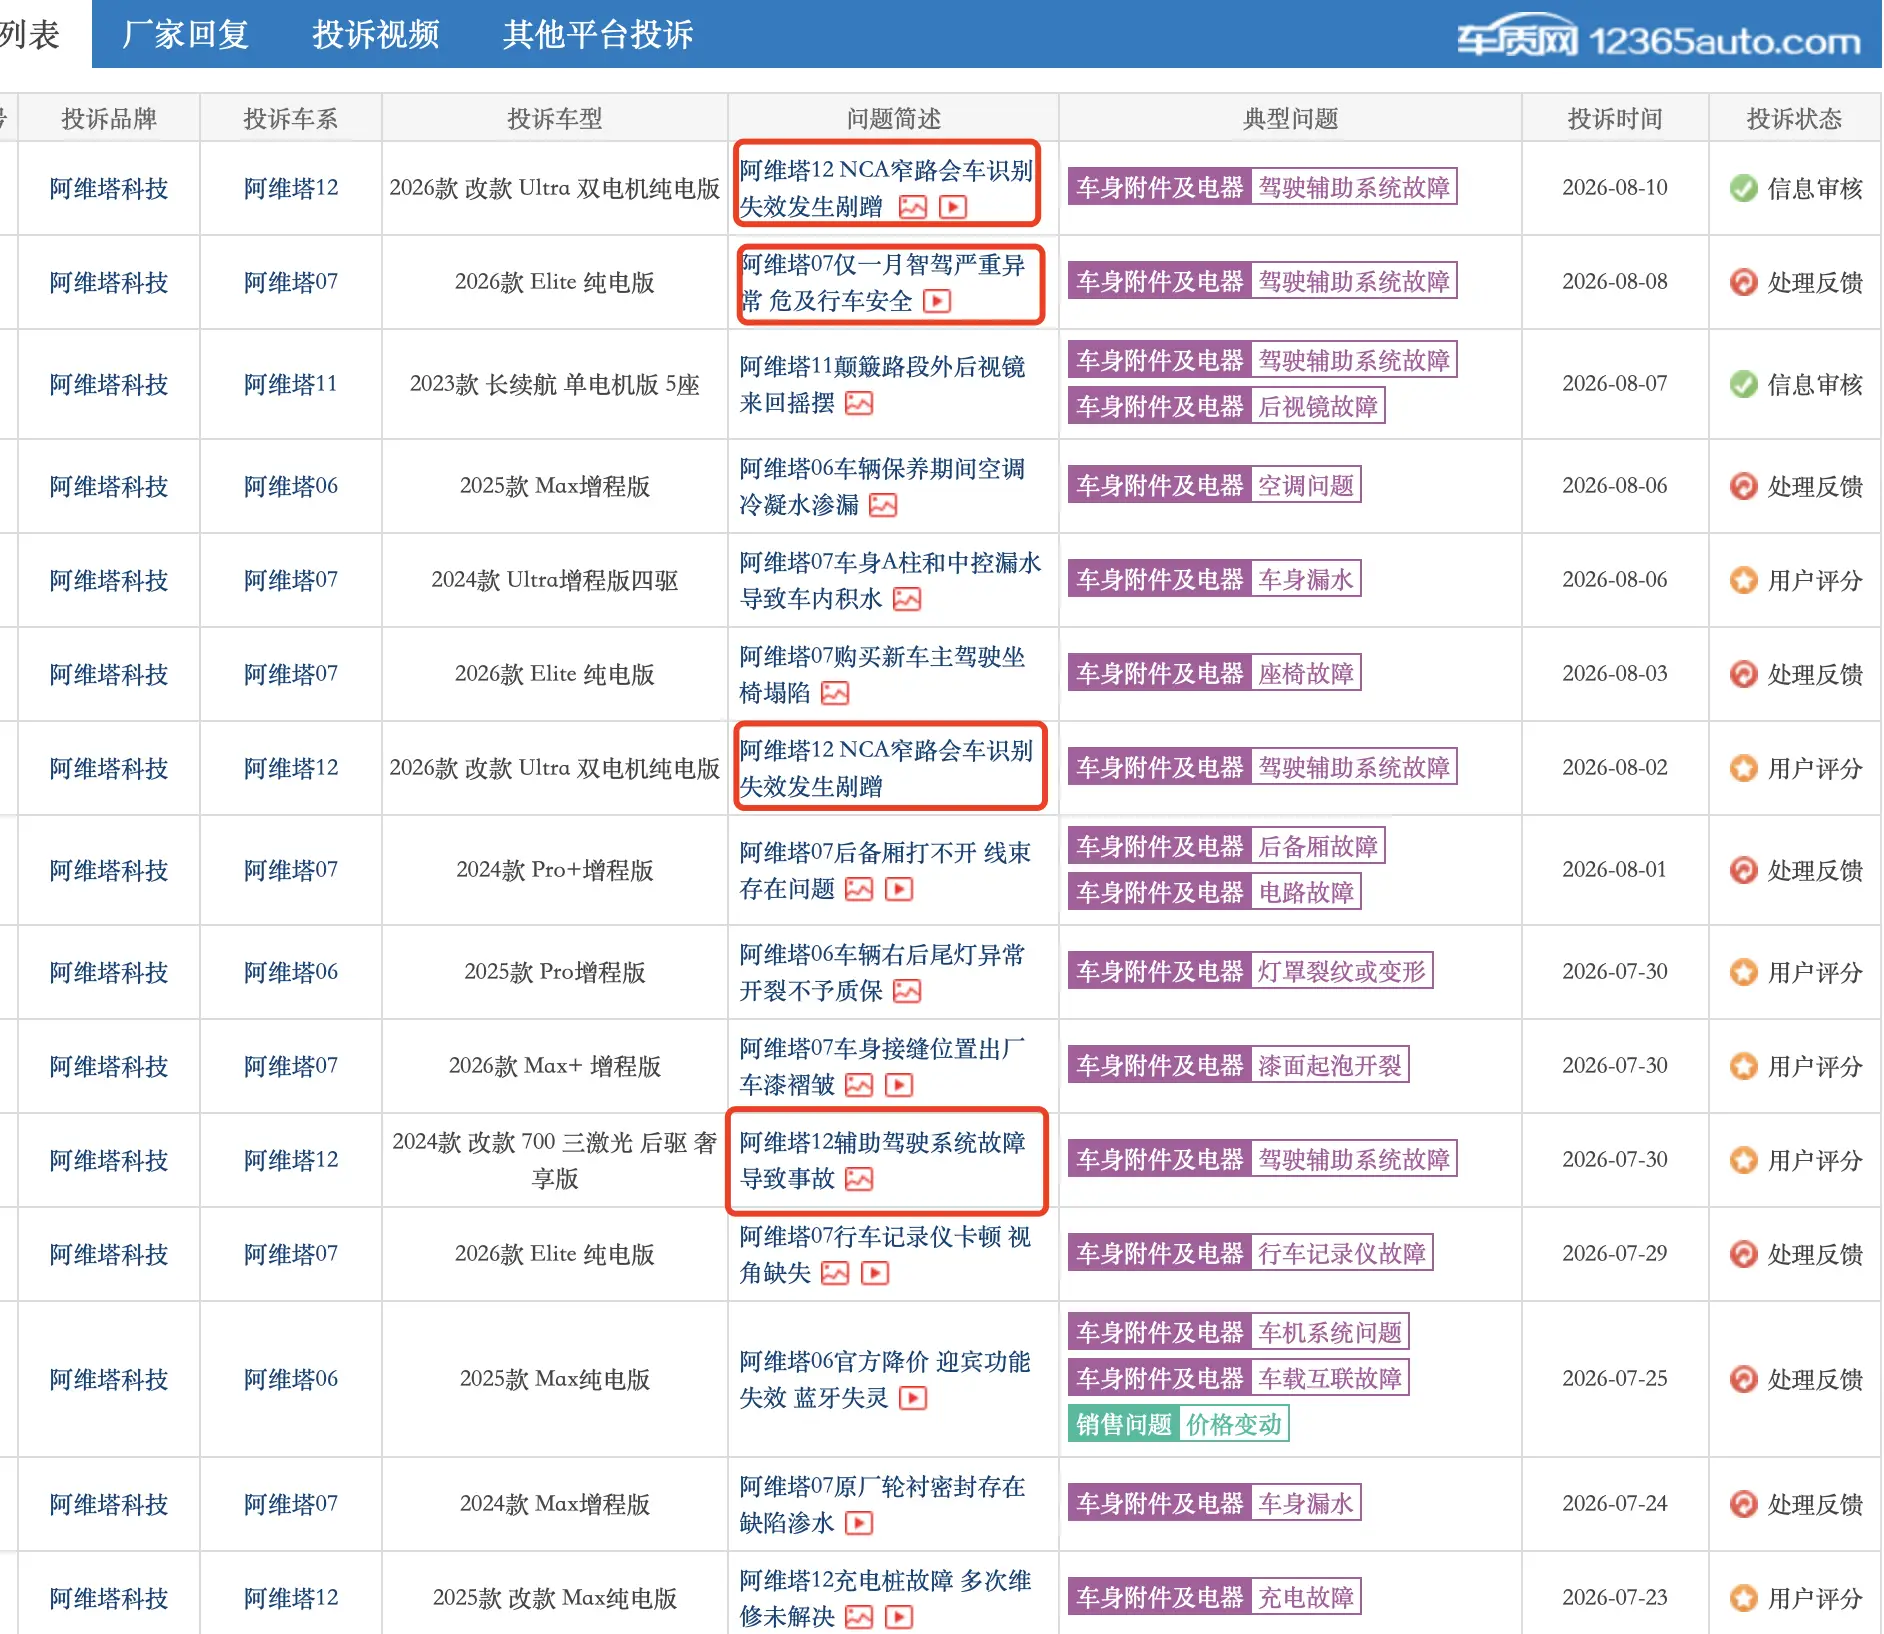Click model cell 2024款 改款 700 三激光 后驱 奢享版
Viewport: 1884px width, 1634px height.
point(555,1160)
